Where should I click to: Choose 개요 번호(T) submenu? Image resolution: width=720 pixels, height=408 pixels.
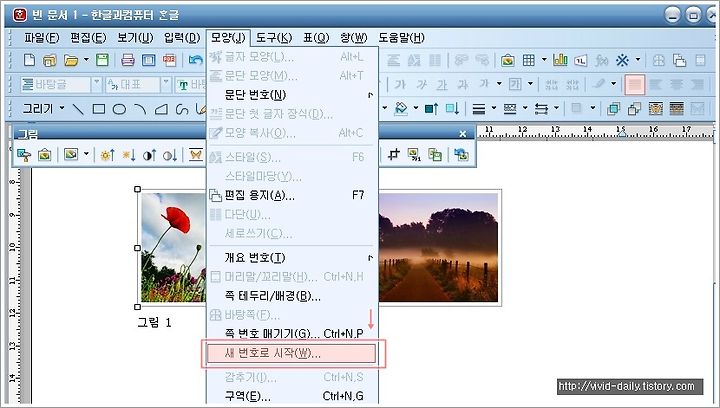292,258
